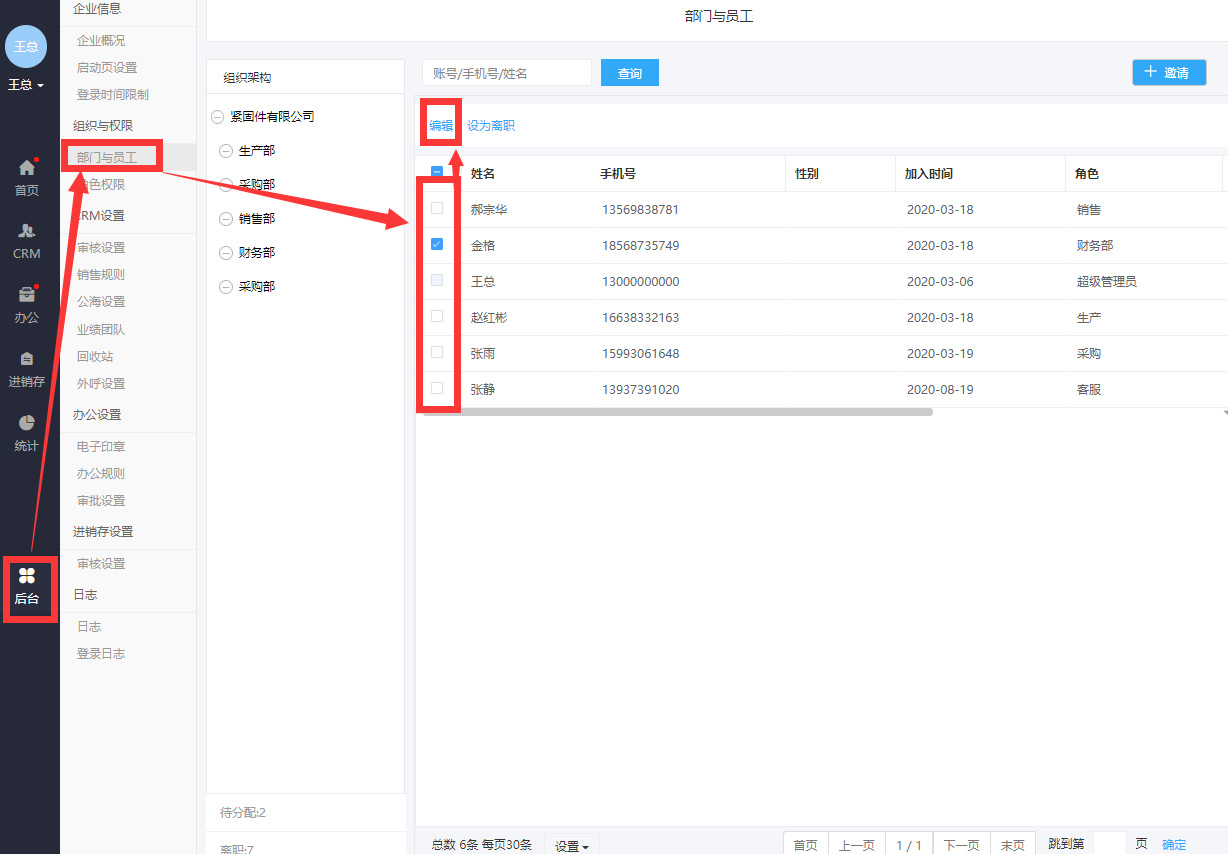Viewport: 1228px width, 854px height.
Task: Collapse the 生产部 tree node toggle
Action: click(225, 151)
